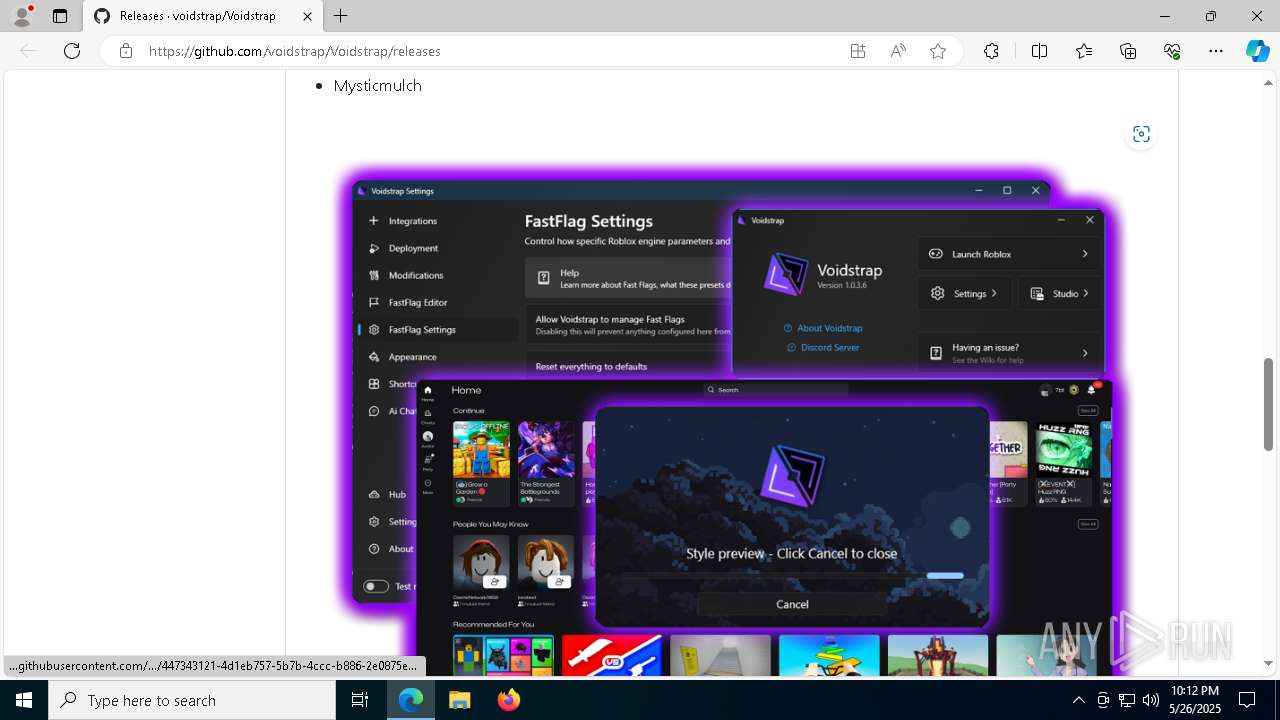1280x720 pixels.
Task: Refresh the current page
Action: point(72,51)
